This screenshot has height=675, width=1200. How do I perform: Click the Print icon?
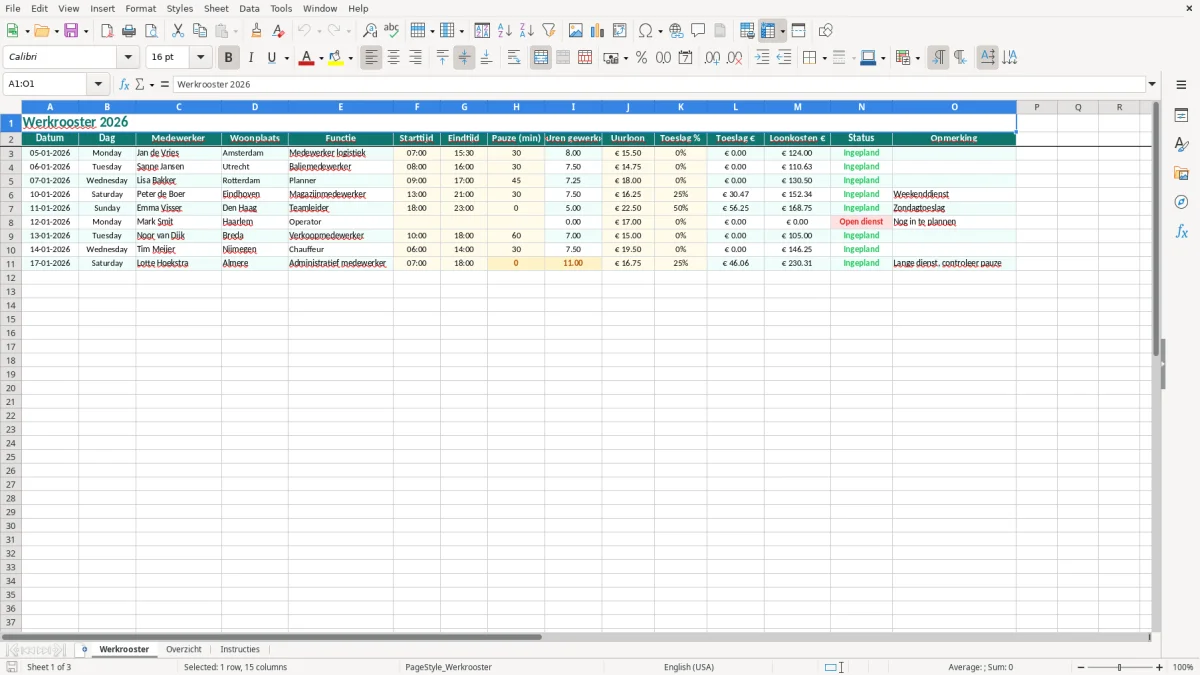(129, 31)
